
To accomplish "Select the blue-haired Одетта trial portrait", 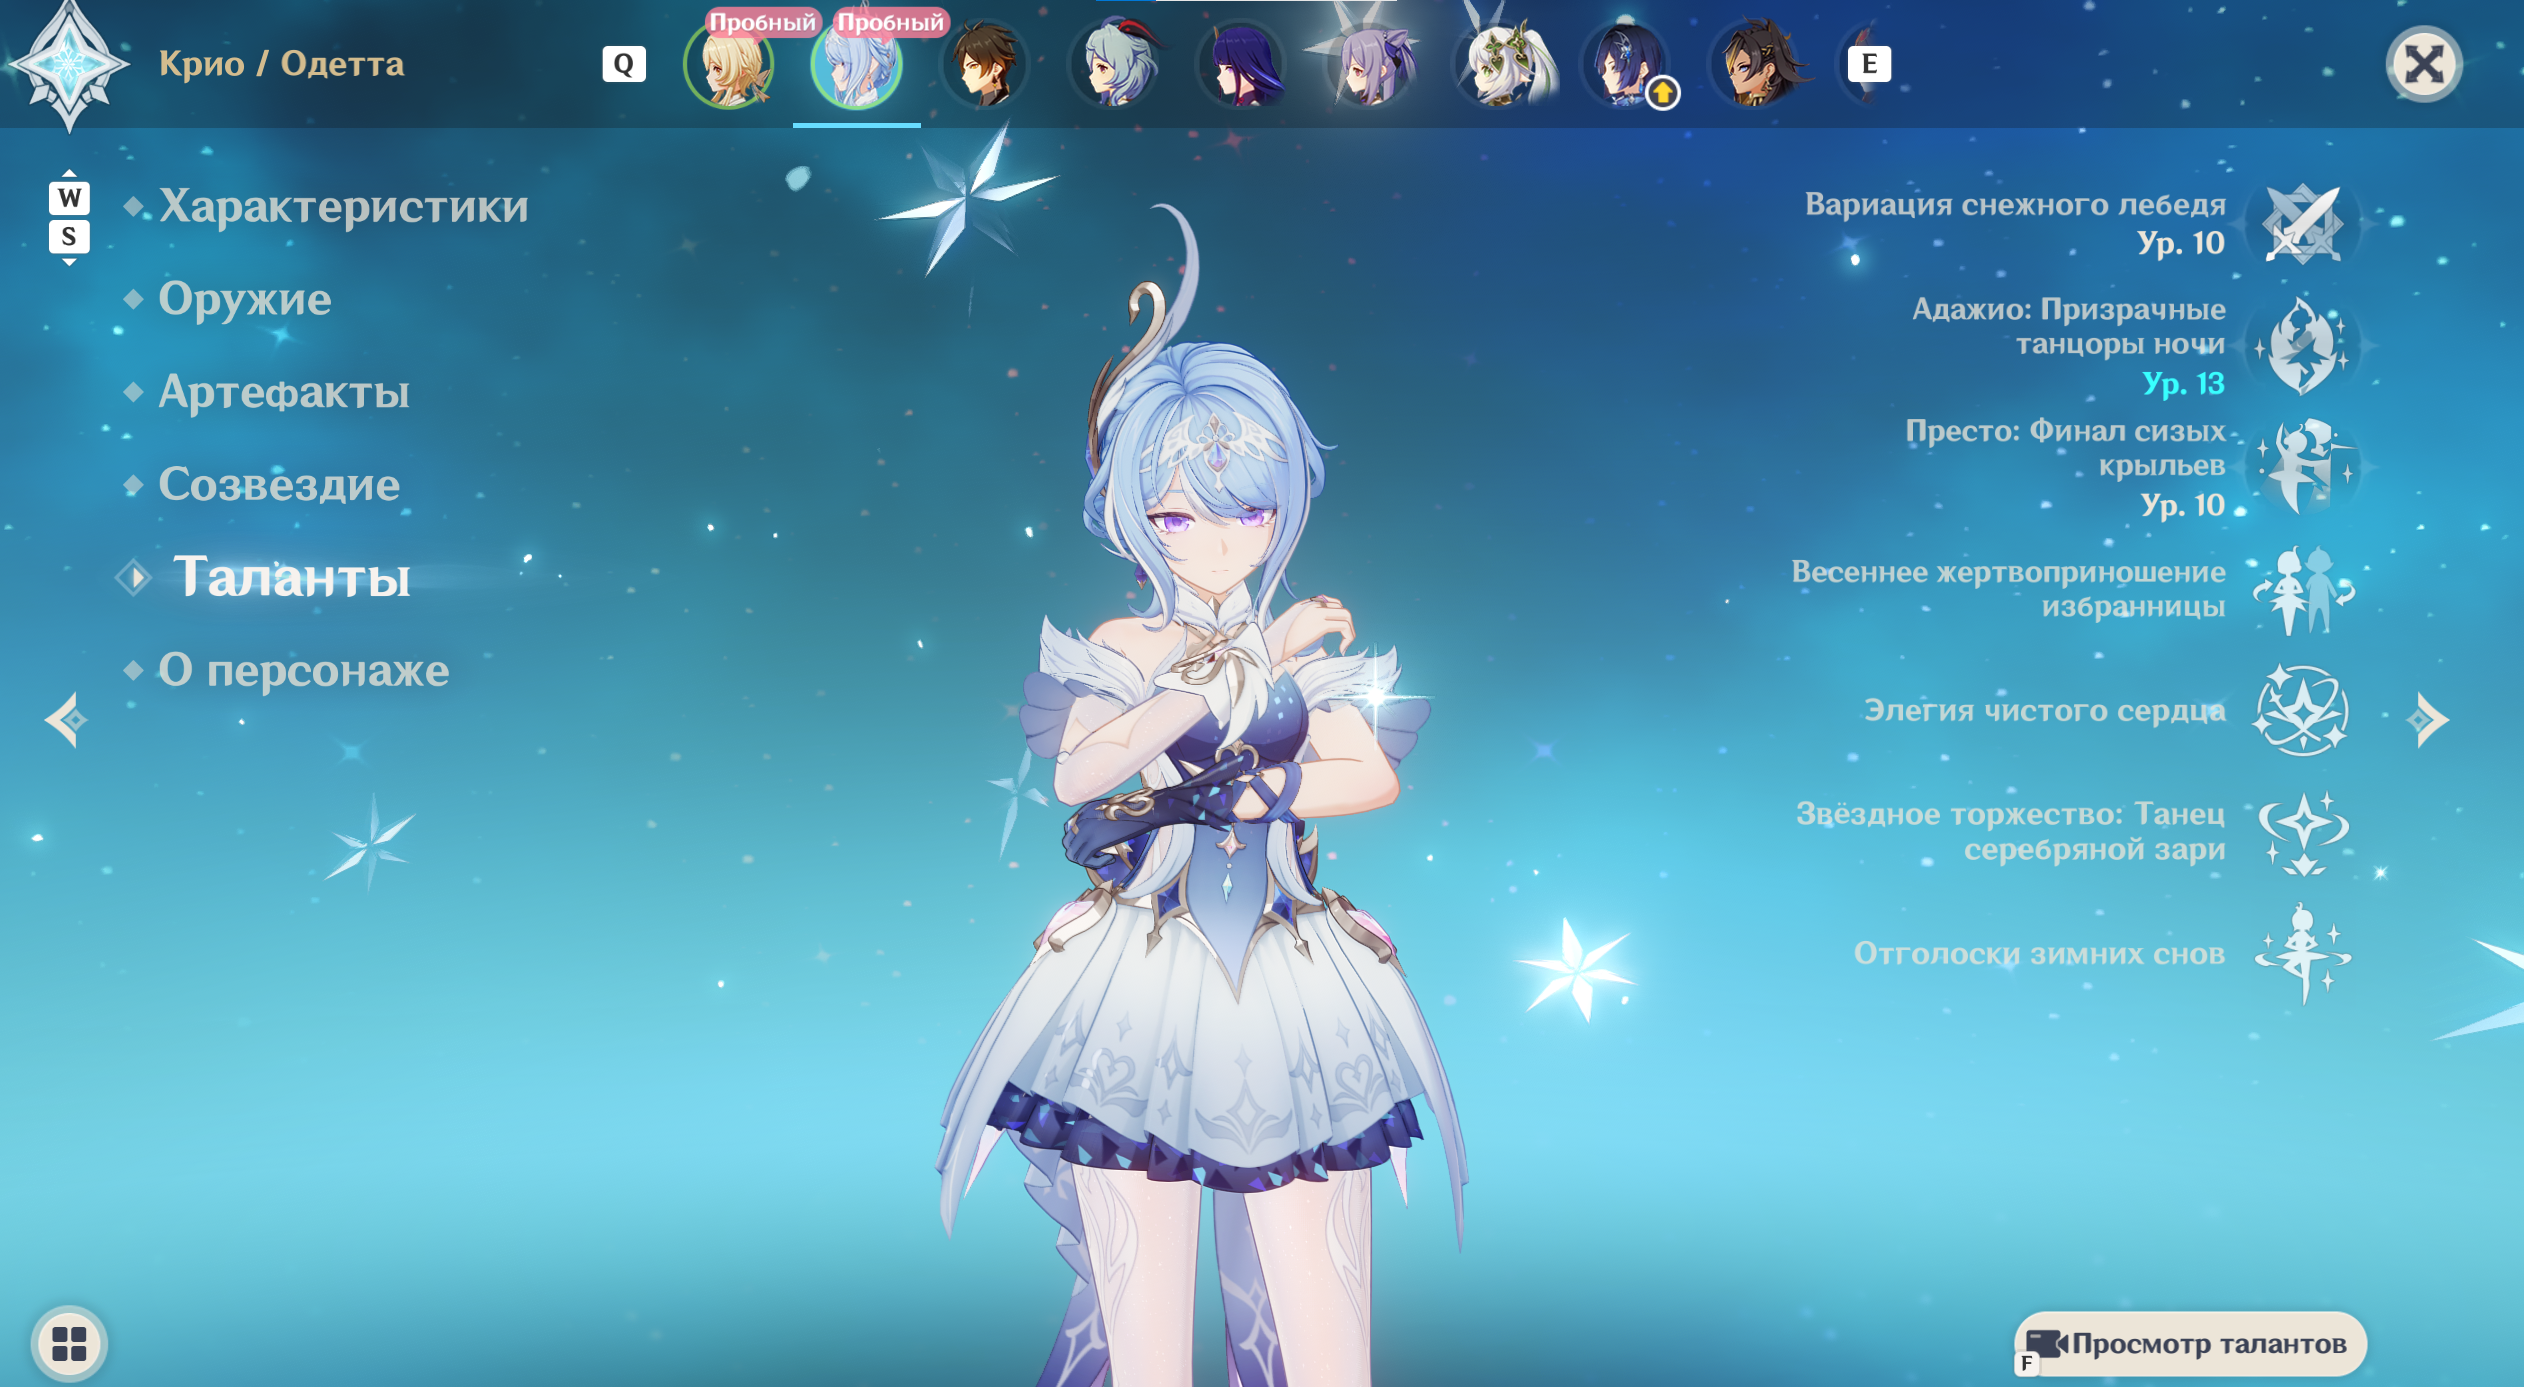I will click(857, 64).
